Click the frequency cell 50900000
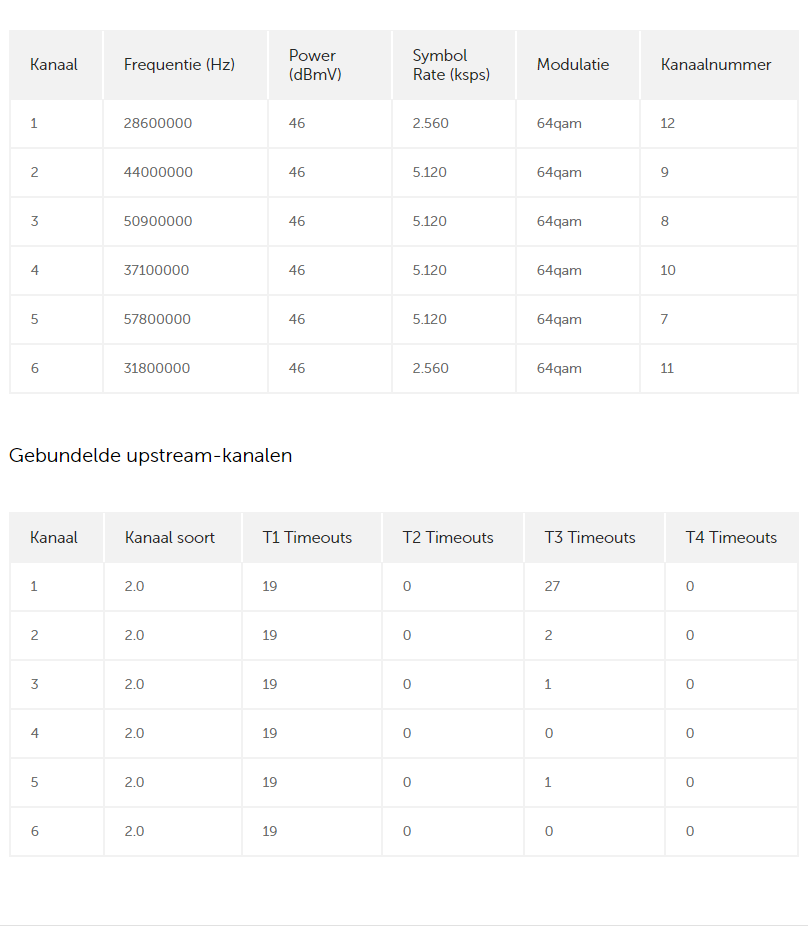The width and height of the screenshot is (808, 928). pyautogui.click(x=158, y=221)
